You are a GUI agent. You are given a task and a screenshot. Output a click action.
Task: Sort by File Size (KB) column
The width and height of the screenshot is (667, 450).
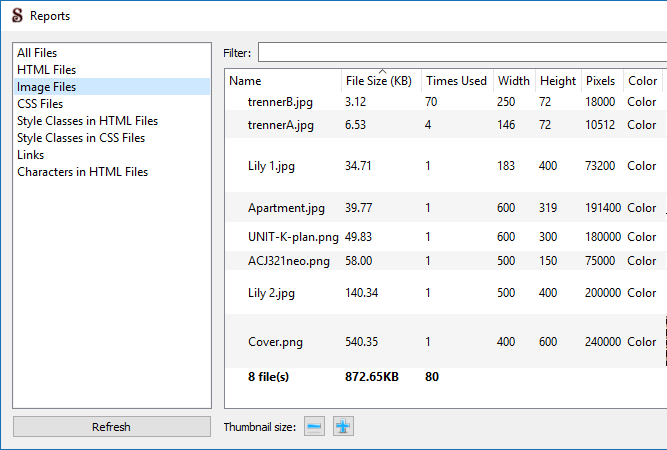tap(381, 81)
